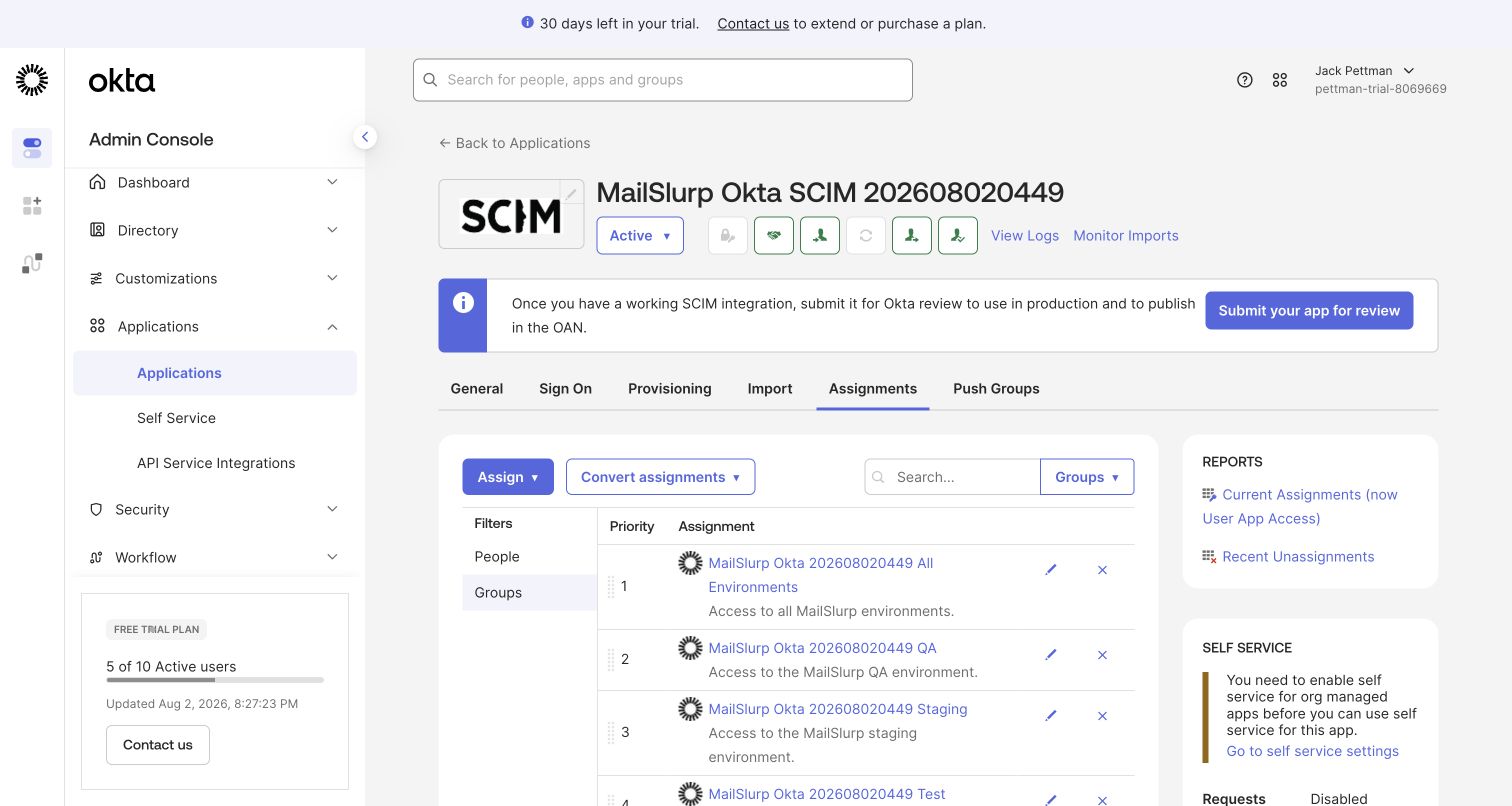The width and height of the screenshot is (1512, 806).
Task: Click the import users icon
Action: pos(820,236)
